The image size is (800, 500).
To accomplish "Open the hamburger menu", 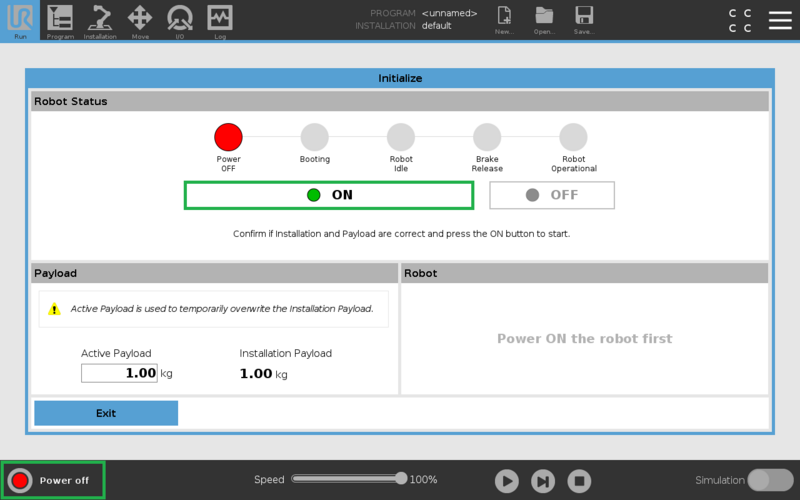I will point(780,20).
